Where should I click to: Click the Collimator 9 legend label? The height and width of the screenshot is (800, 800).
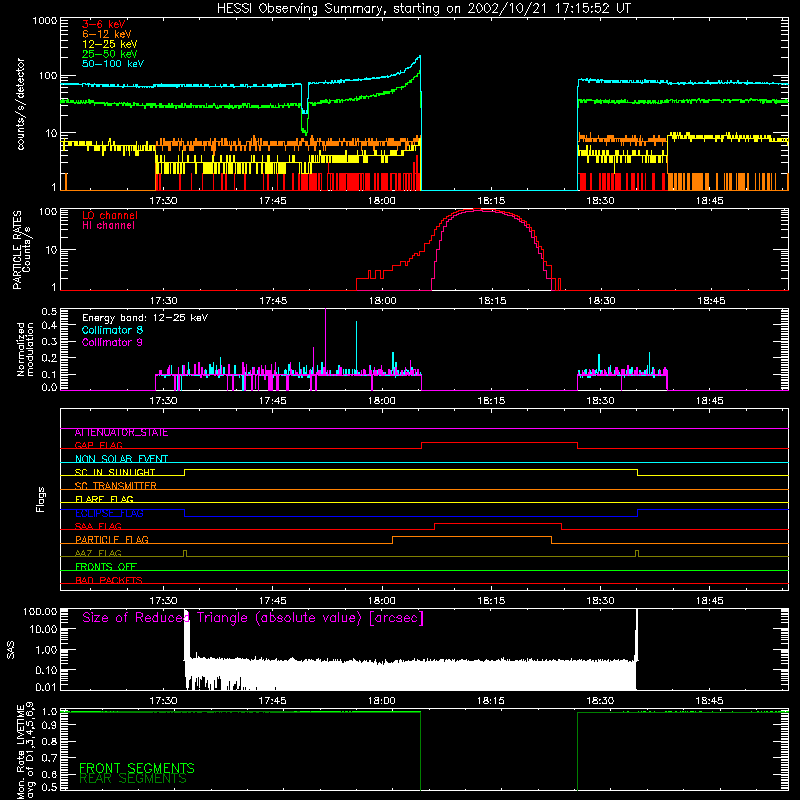(112, 342)
